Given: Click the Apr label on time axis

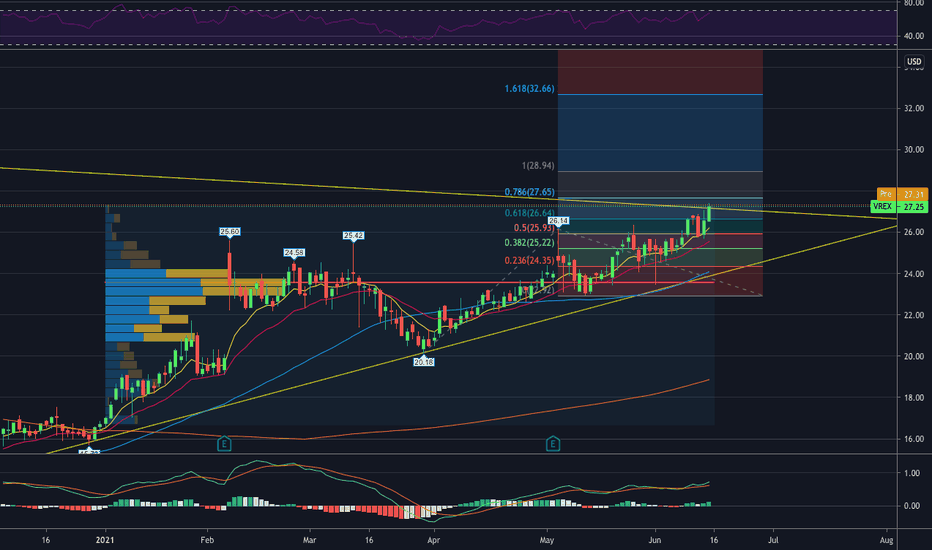Looking at the screenshot, I should tap(433, 540).
